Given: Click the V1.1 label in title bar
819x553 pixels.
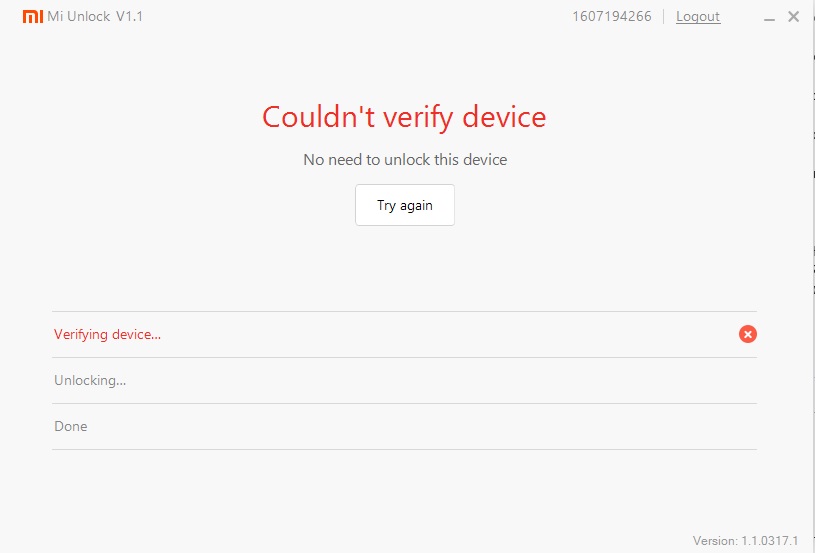Looking at the screenshot, I should point(129,17).
